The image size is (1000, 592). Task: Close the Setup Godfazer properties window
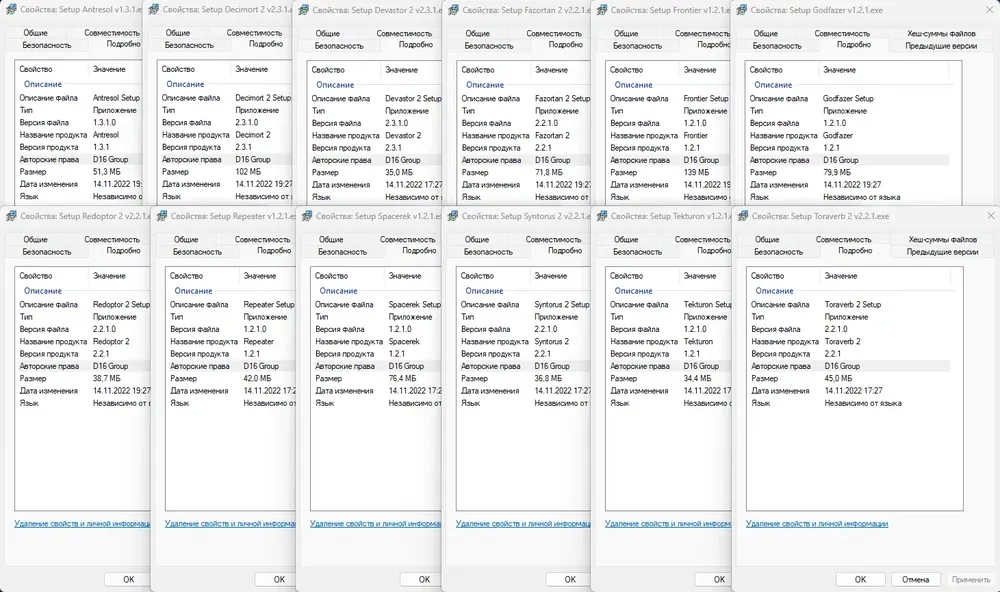(x=990, y=10)
